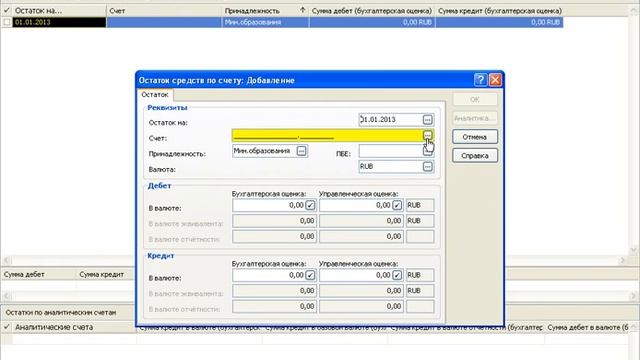Open 'Принадлежность' lookup next to Мин.образования
This screenshot has width=640, height=360.
click(301, 151)
